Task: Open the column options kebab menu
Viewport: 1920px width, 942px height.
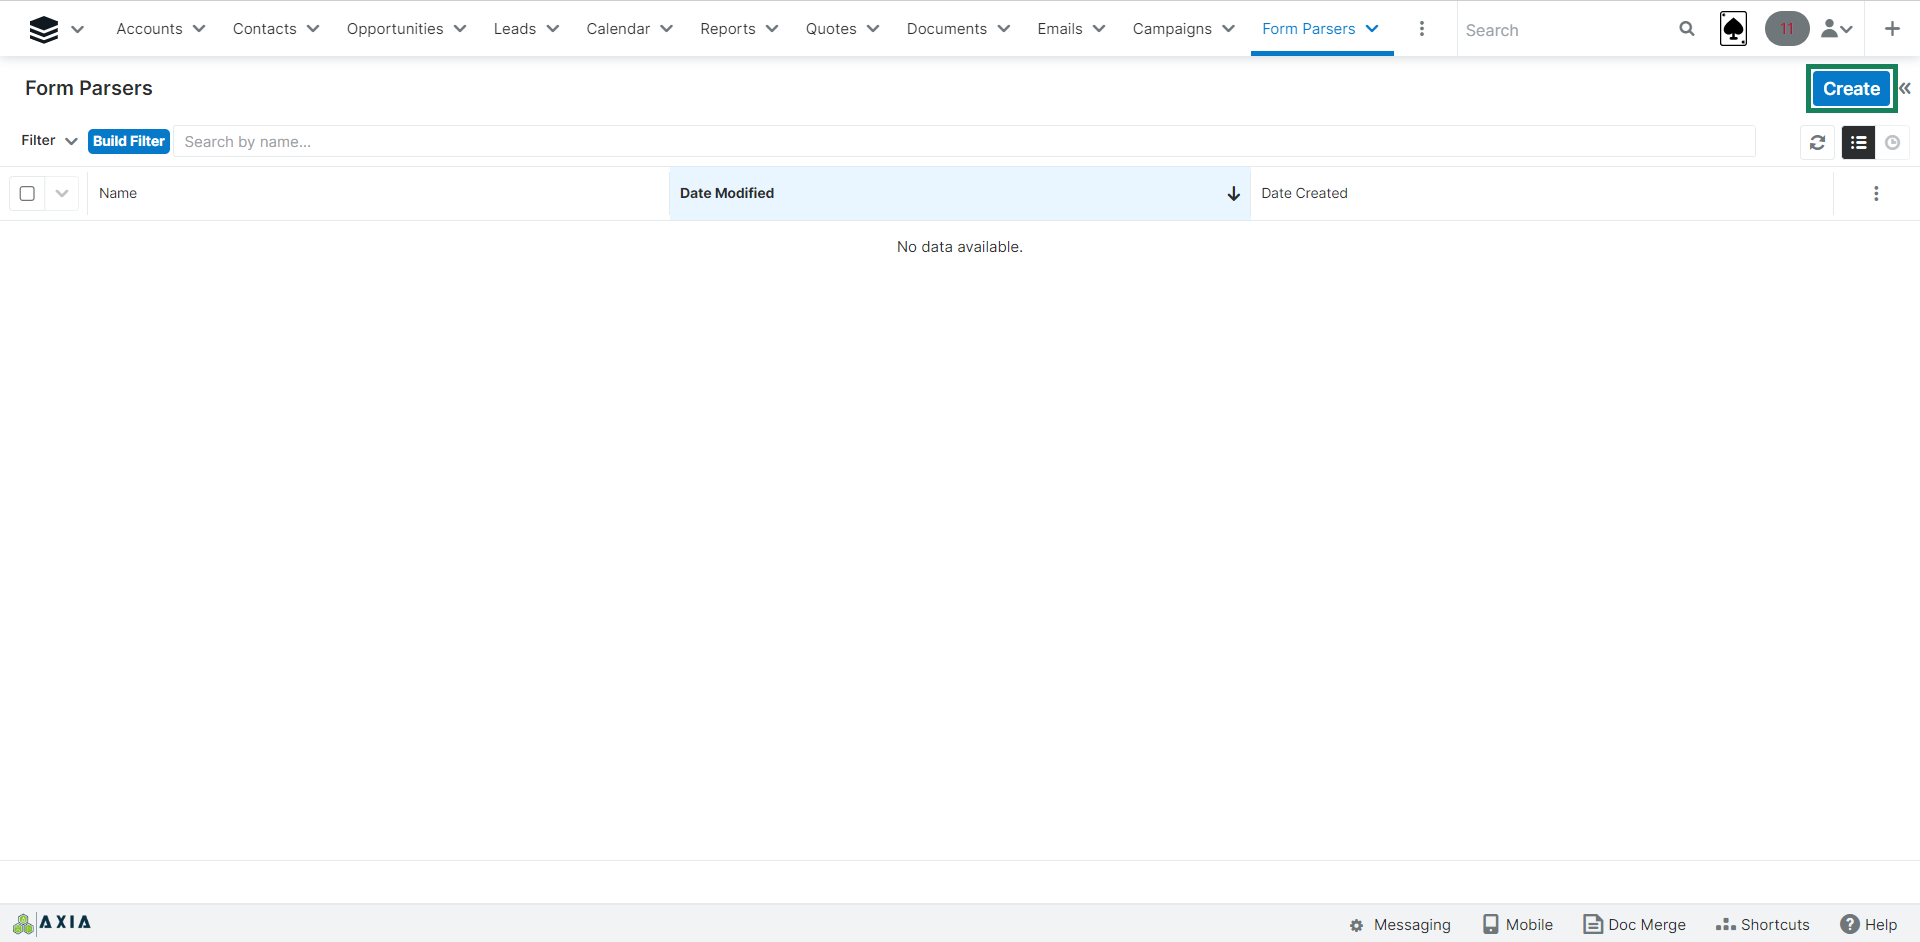Action: 1876,193
